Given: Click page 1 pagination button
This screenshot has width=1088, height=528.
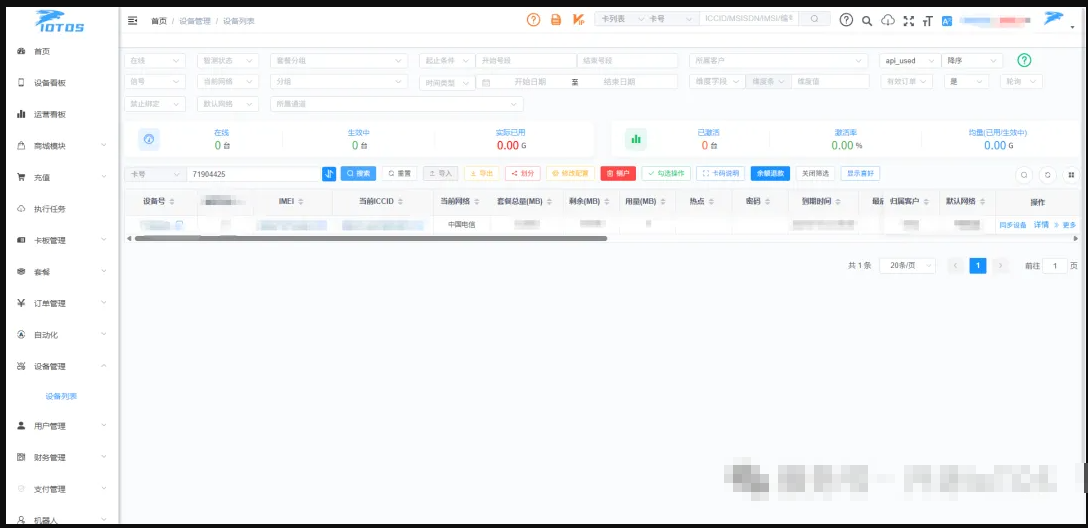Looking at the screenshot, I should (978, 266).
